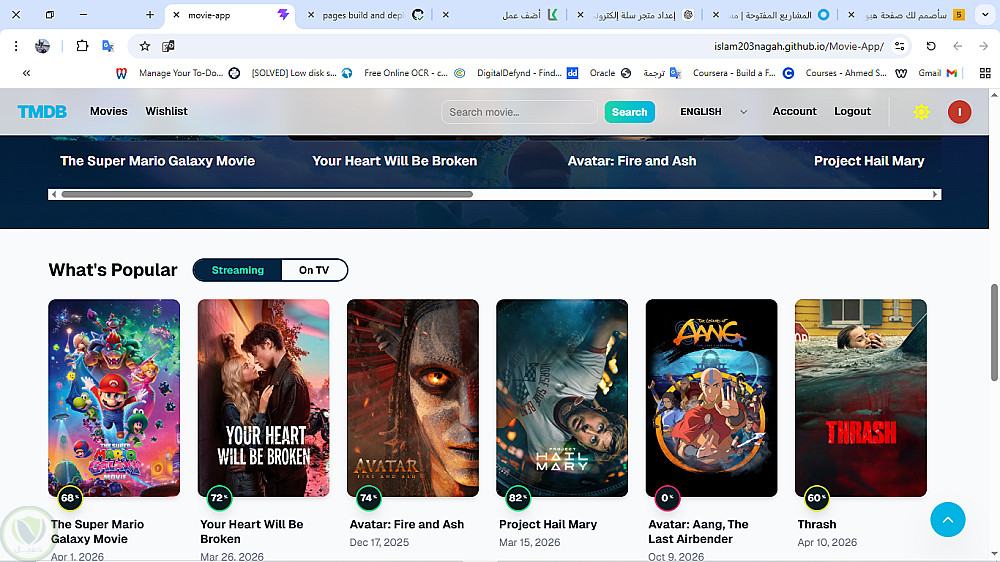
Task: Click the icon beside the bookmark star
Action: pos(168,46)
